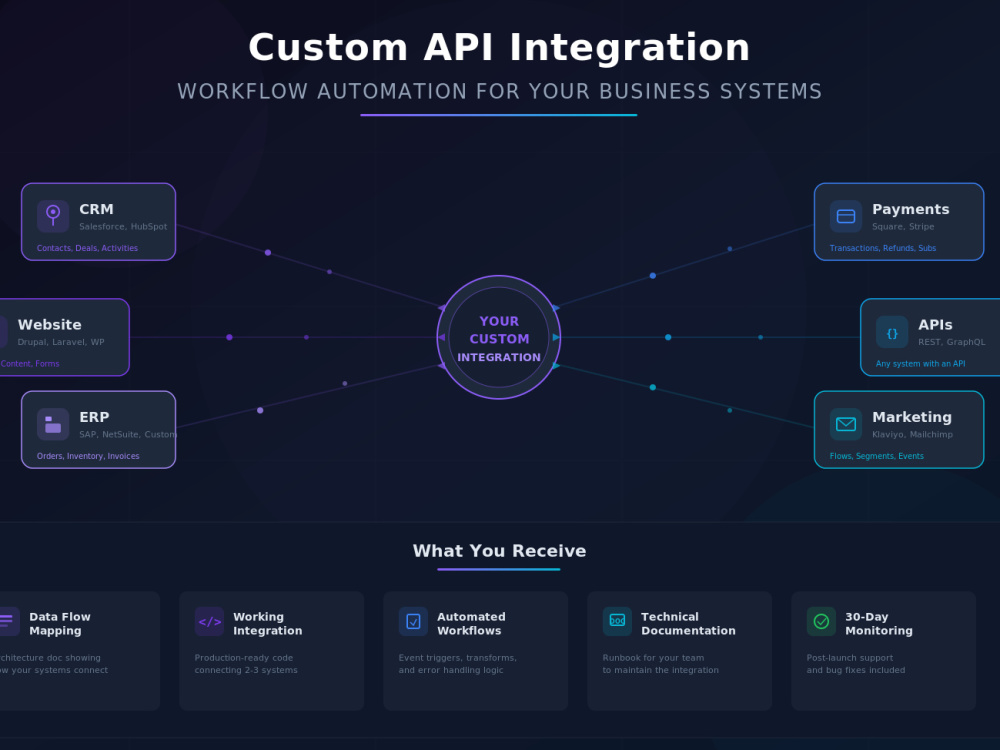Click 'Transactions, Refunds, Subs' text
This screenshot has width=1000, height=750.
(x=883, y=248)
